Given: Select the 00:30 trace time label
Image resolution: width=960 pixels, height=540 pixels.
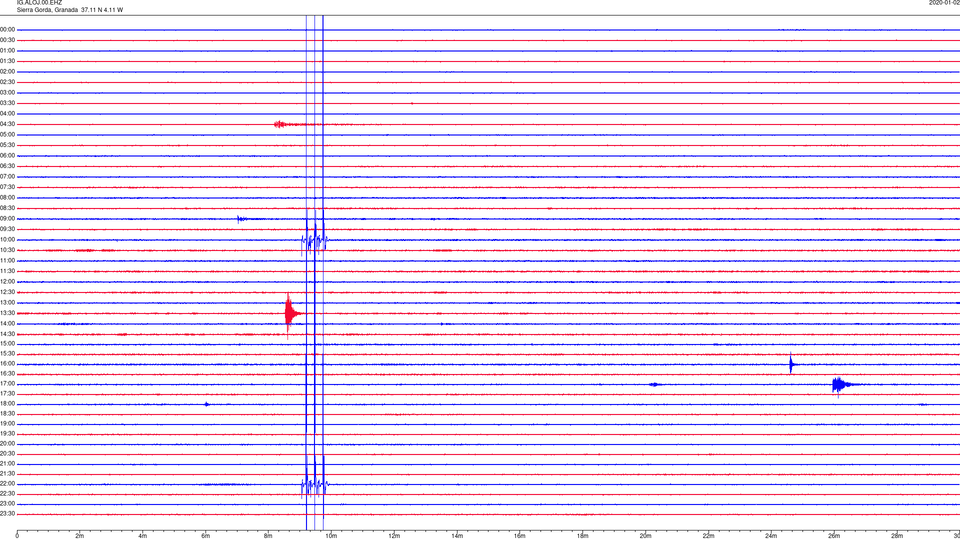Looking at the screenshot, I should pyautogui.click(x=7, y=40).
